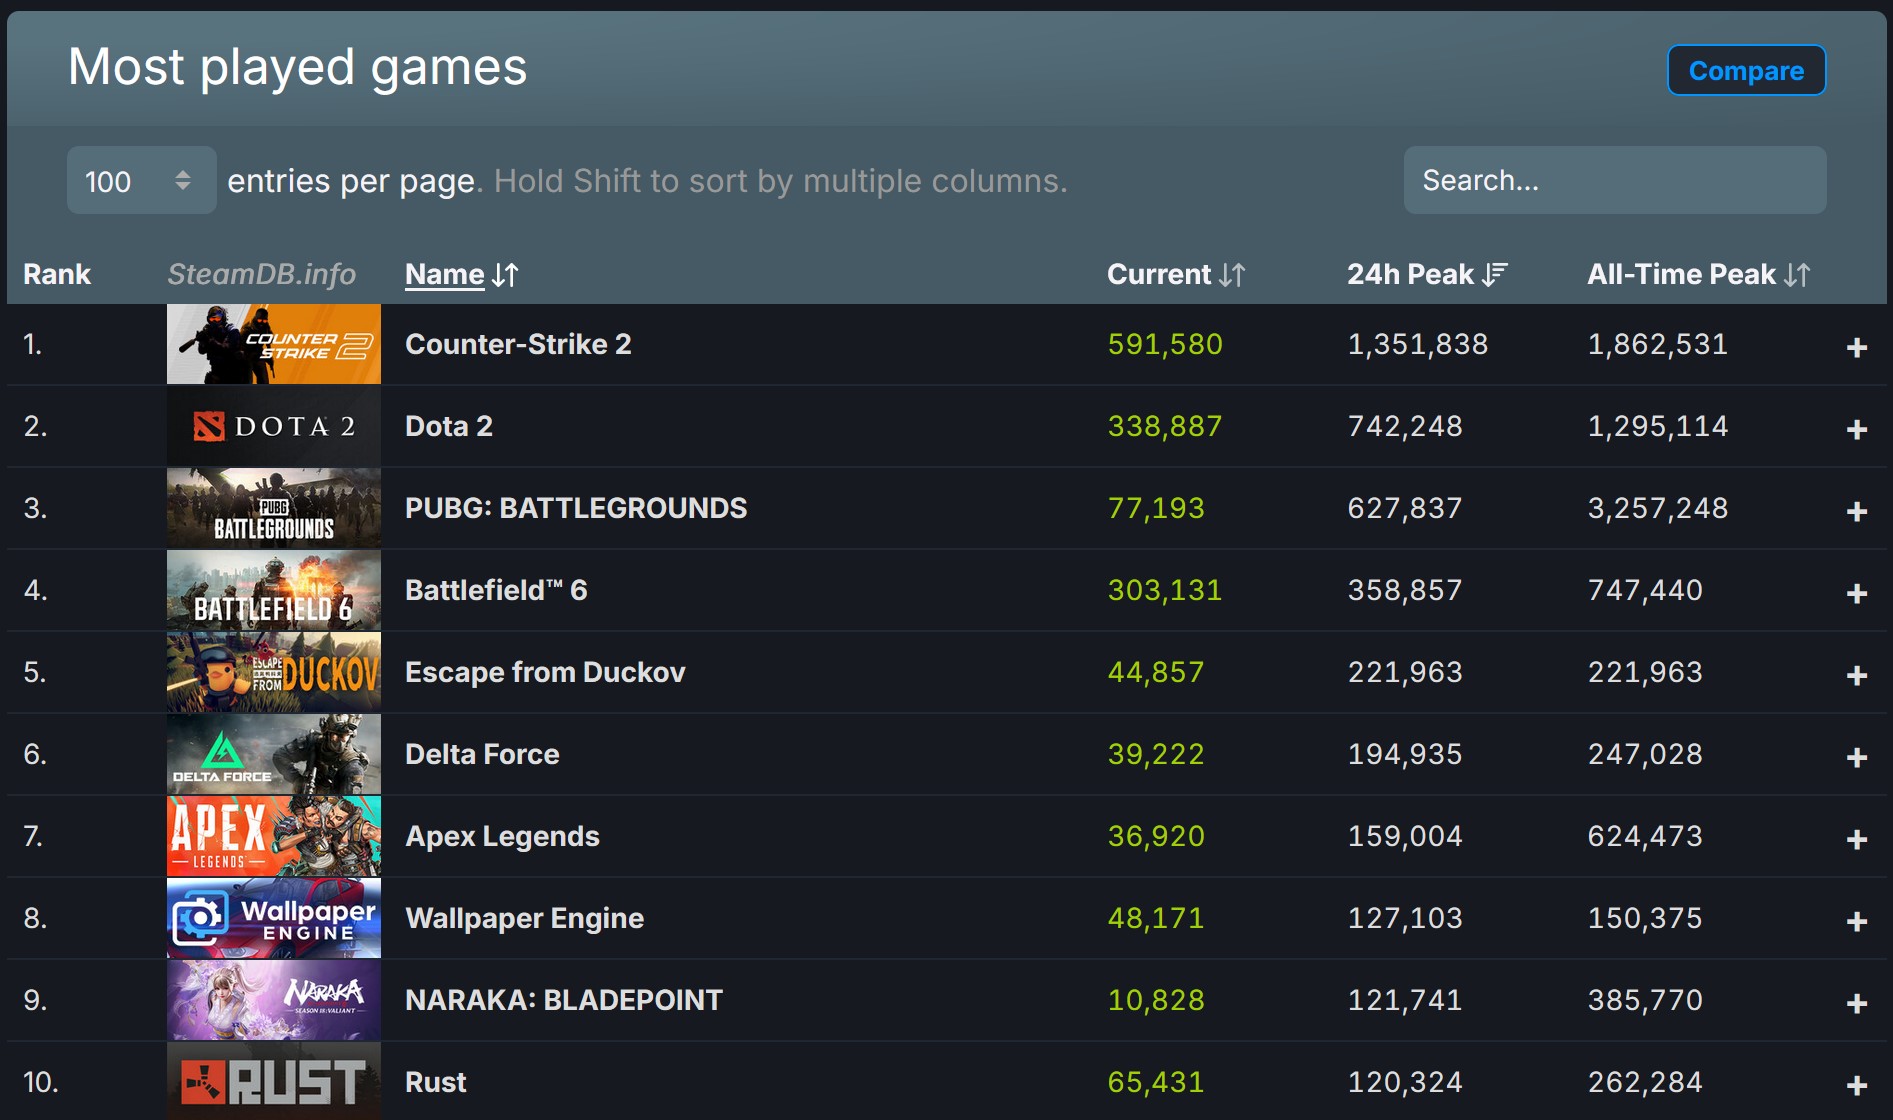The width and height of the screenshot is (1893, 1120).
Task: Select 24h peak value 159,004
Action: (x=1405, y=836)
